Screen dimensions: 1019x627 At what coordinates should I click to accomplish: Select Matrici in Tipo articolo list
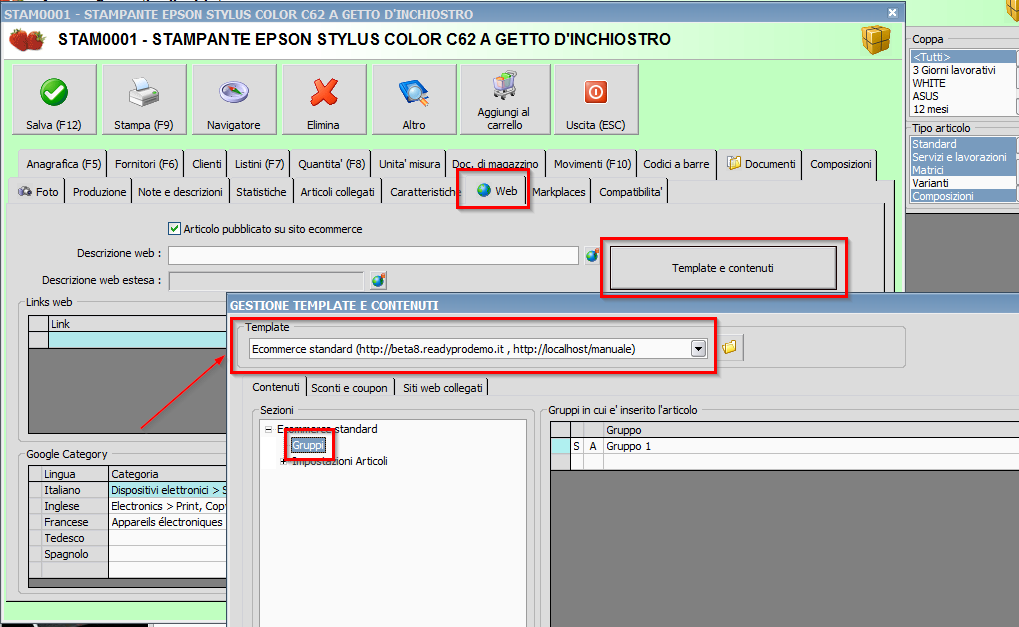[963, 170]
